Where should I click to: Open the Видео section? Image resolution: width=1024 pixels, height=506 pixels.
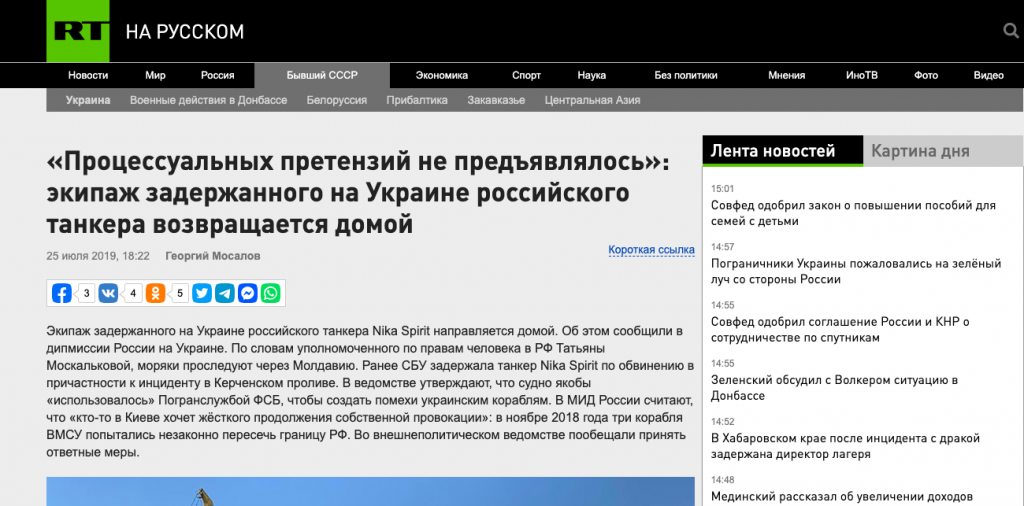989,75
